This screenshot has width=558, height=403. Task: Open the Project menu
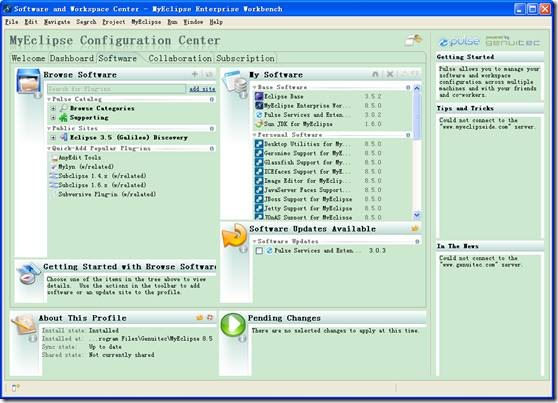click(114, 22)
